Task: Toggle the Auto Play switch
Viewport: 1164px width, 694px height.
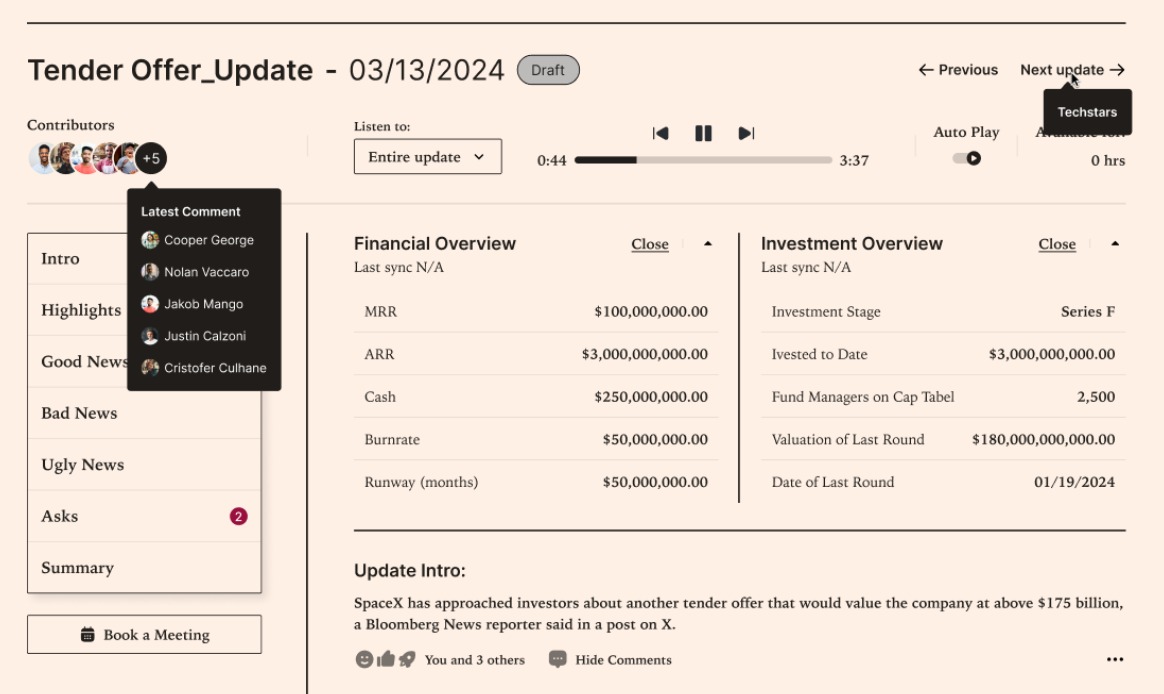Action: tap(966, 157)
